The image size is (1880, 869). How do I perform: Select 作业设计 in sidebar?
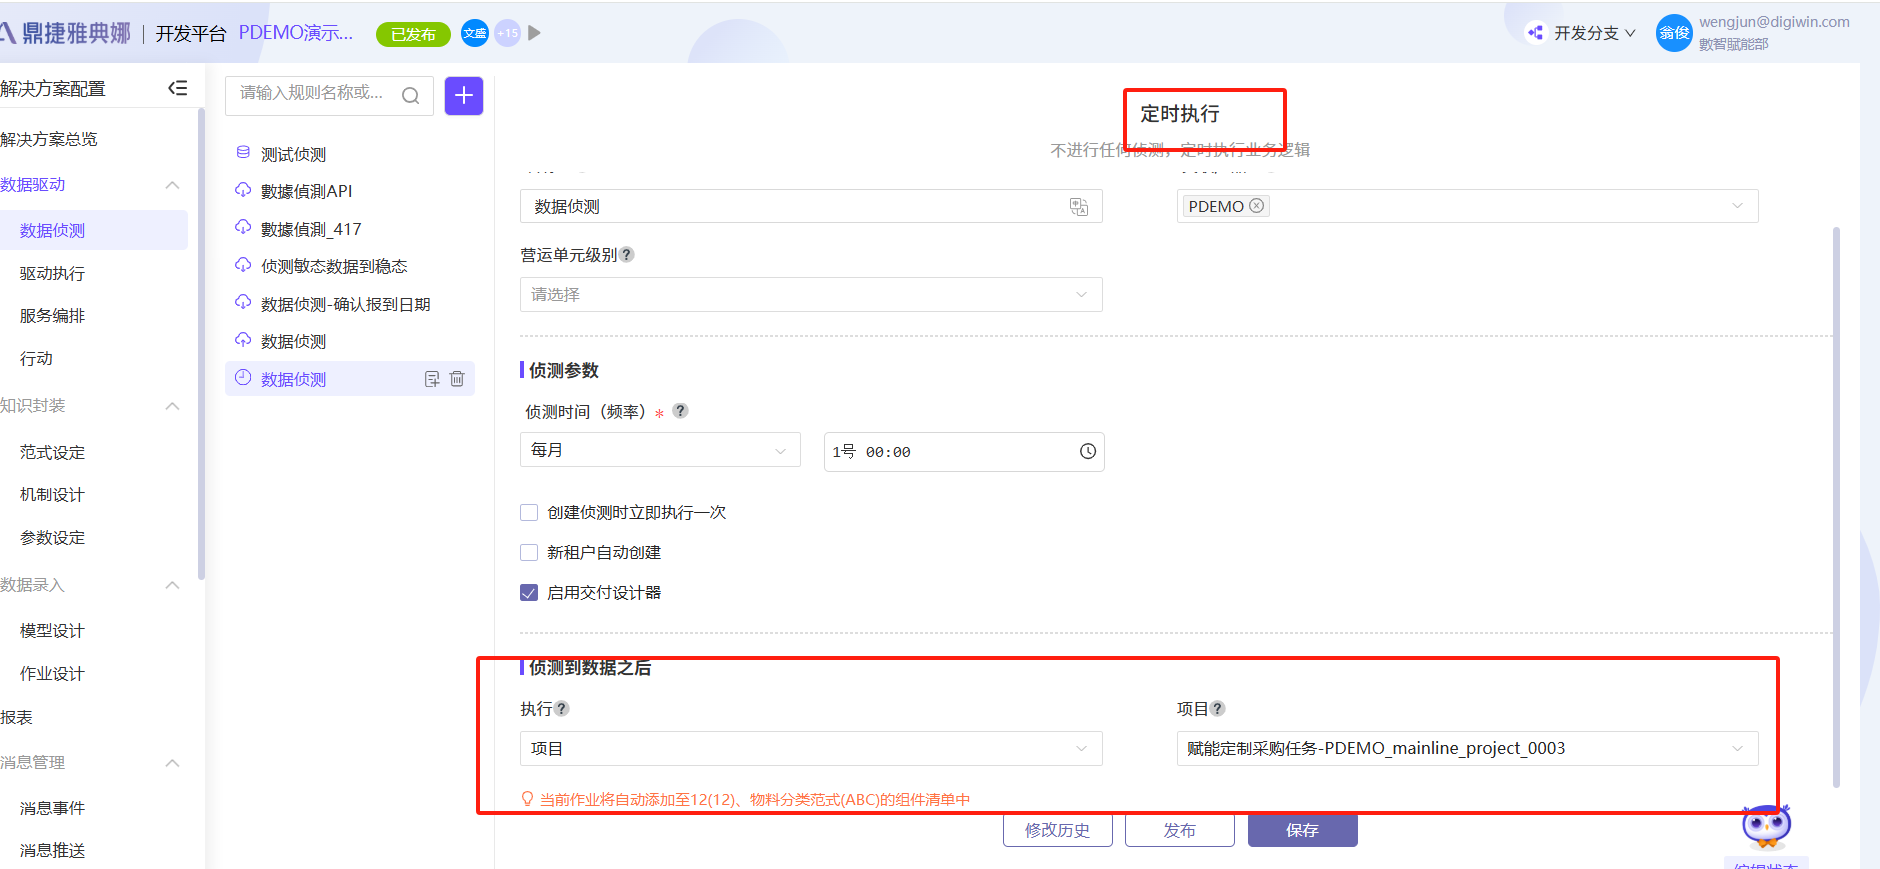[x=52, y=673]
